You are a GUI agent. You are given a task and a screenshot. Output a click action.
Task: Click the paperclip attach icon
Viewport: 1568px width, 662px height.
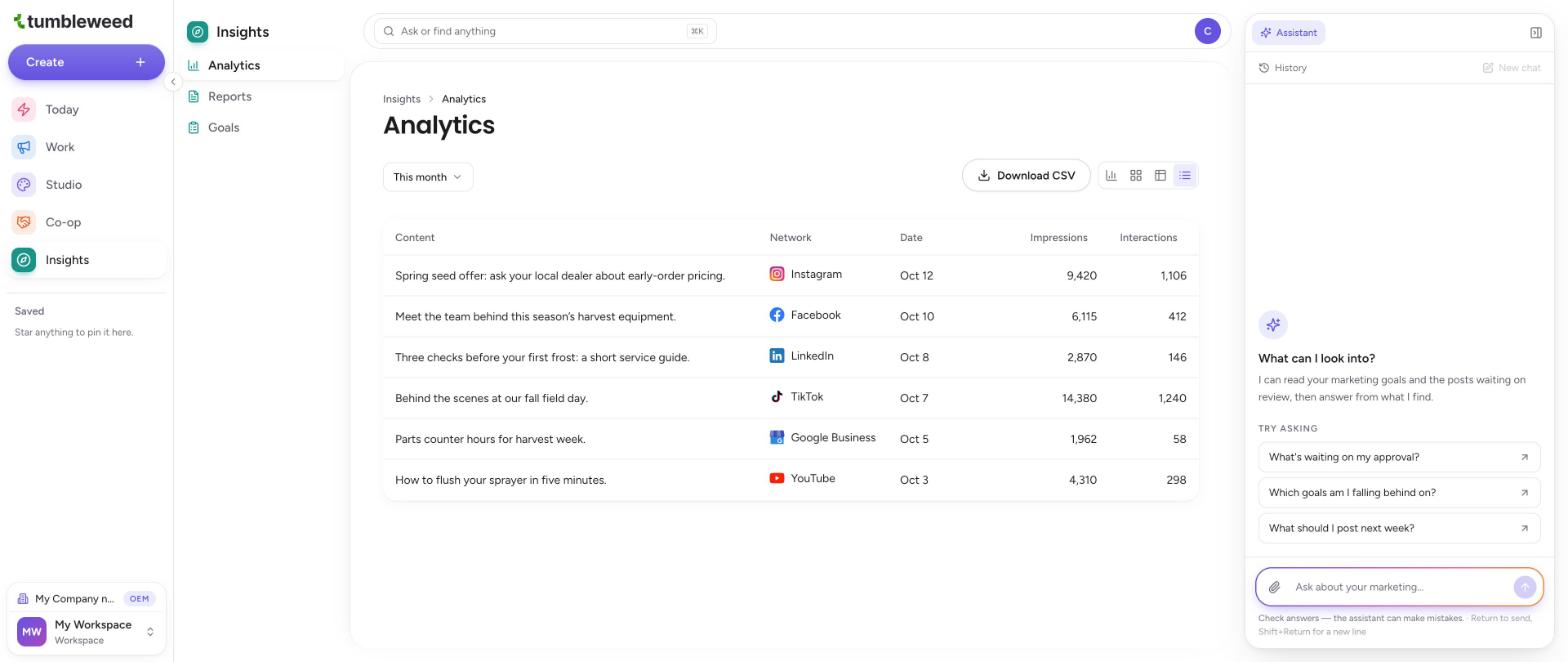(x=1274, y=588)
